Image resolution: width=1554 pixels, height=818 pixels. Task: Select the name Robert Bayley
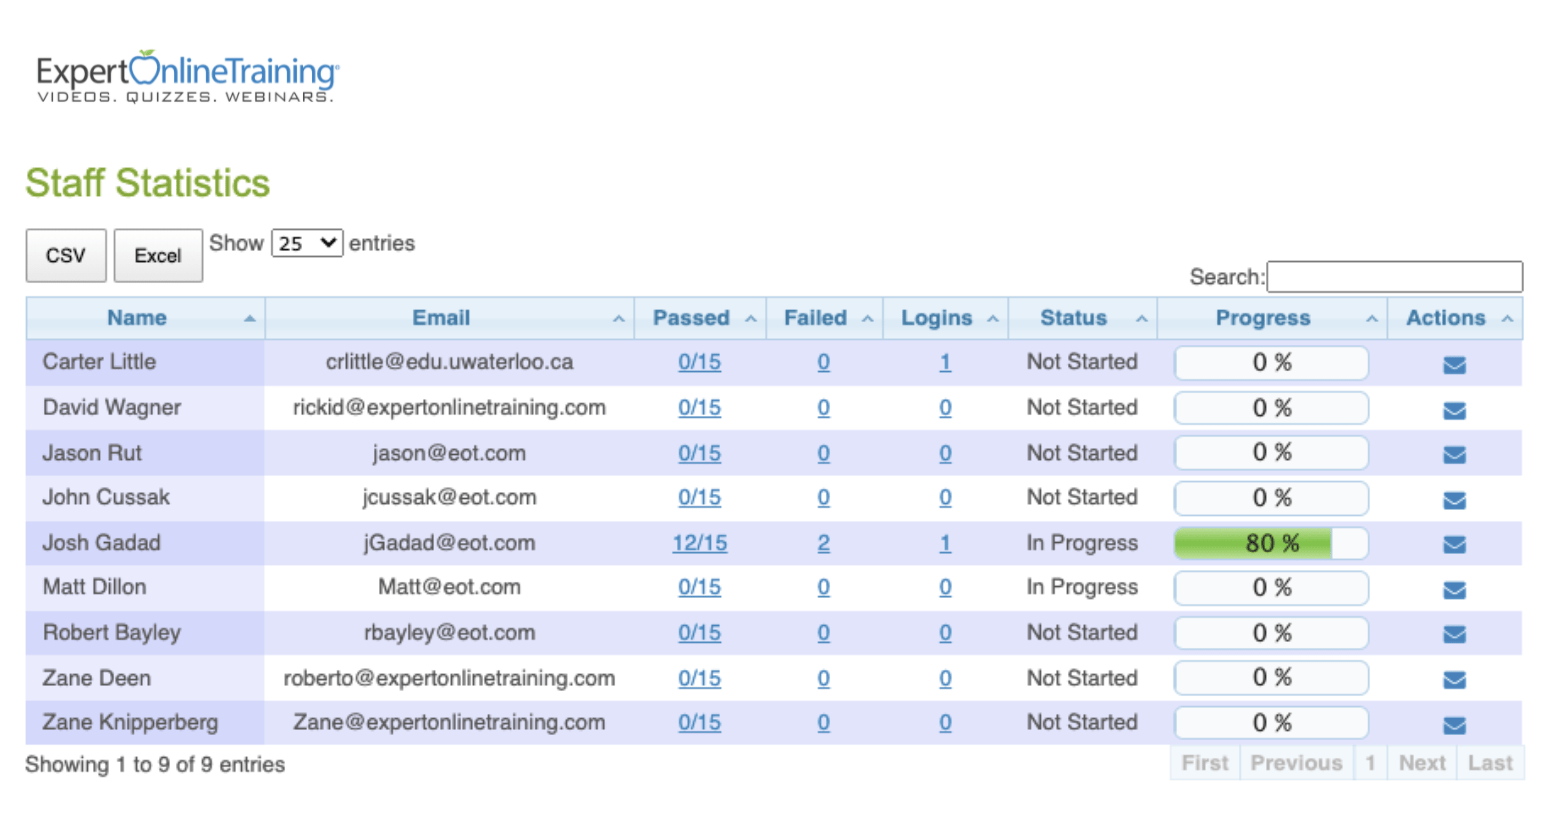click(111, 633)
